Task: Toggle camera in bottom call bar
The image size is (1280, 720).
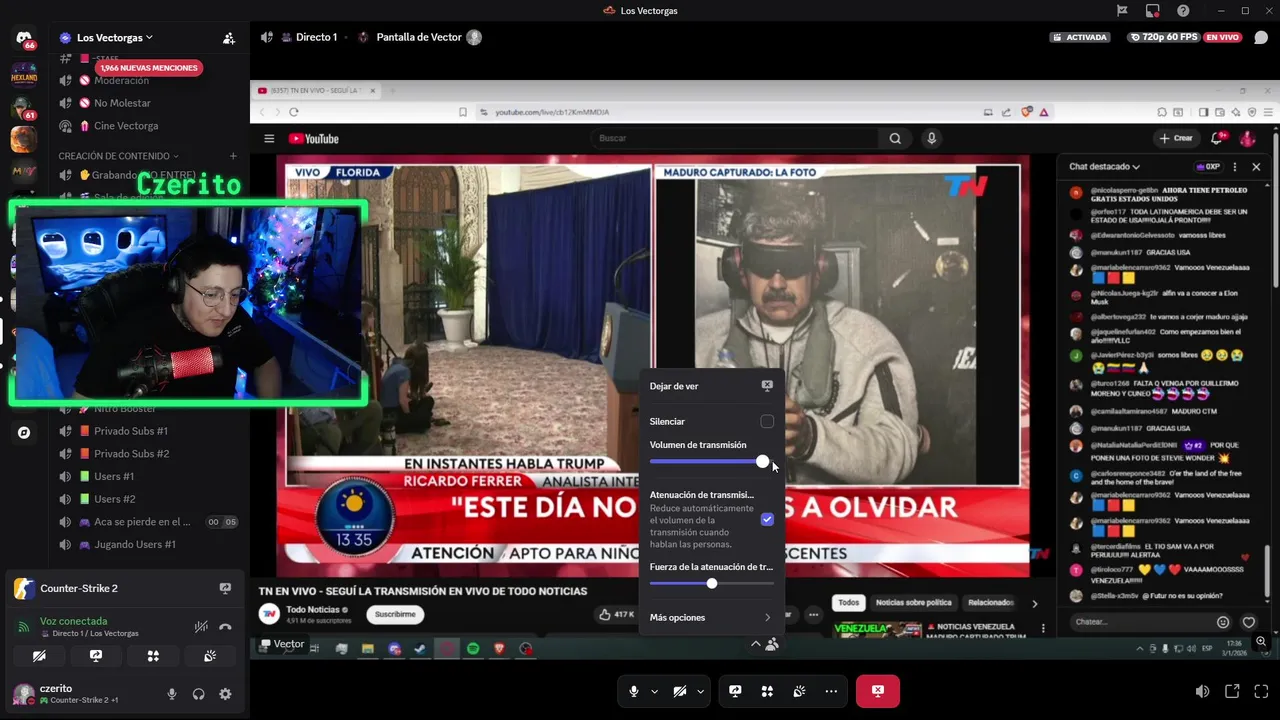Action: (x=679, y=691)
